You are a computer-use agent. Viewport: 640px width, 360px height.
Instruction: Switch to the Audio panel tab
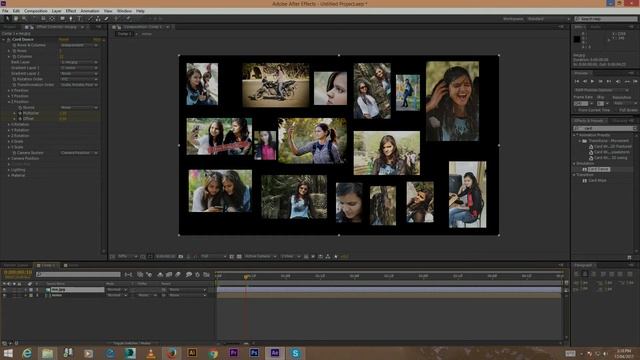point(595,27)
